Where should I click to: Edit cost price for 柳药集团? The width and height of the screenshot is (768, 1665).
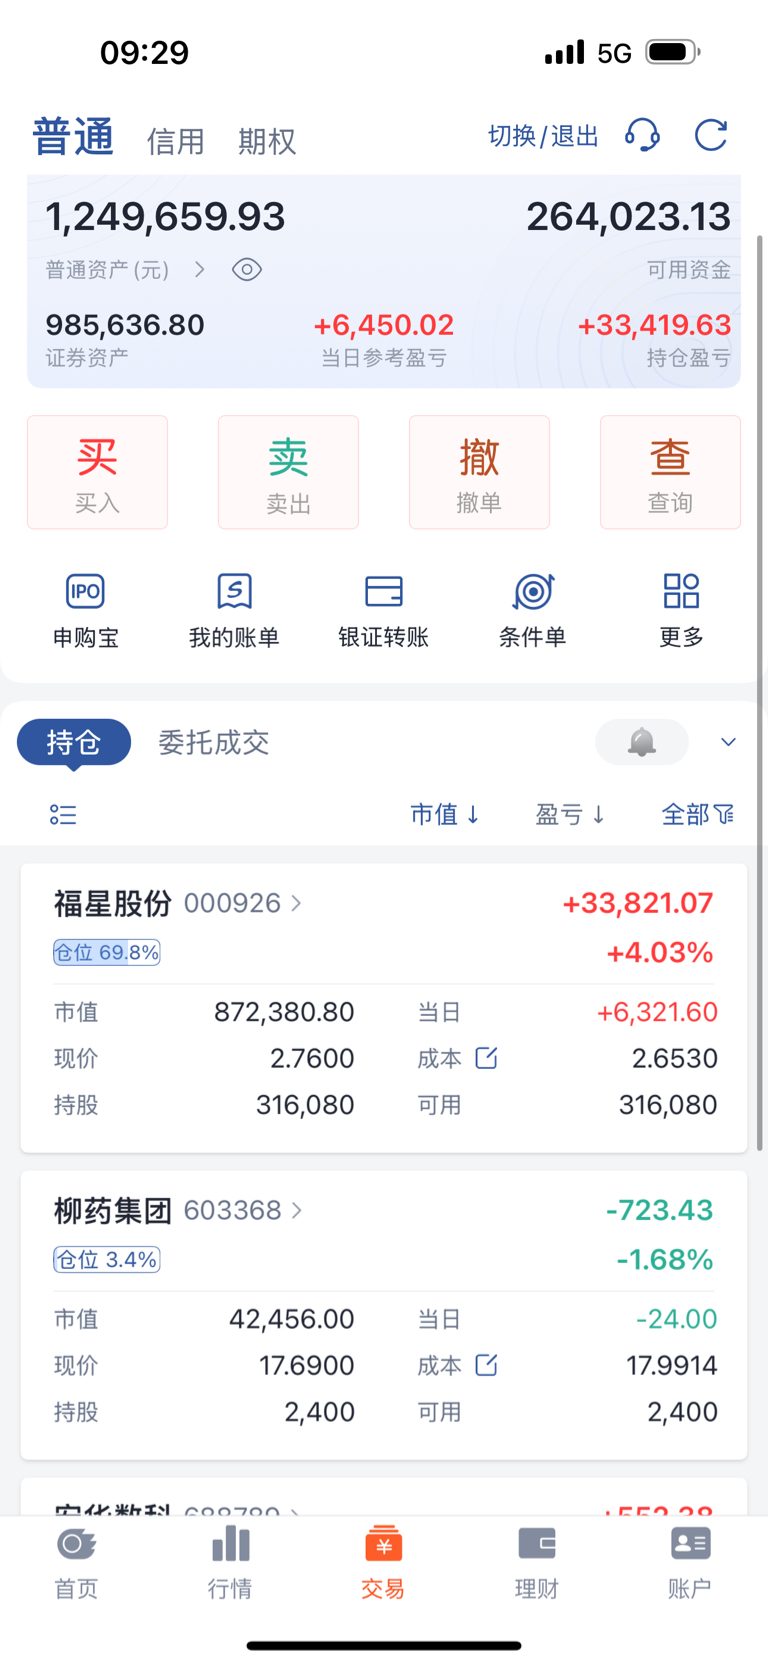point(486,1365)
